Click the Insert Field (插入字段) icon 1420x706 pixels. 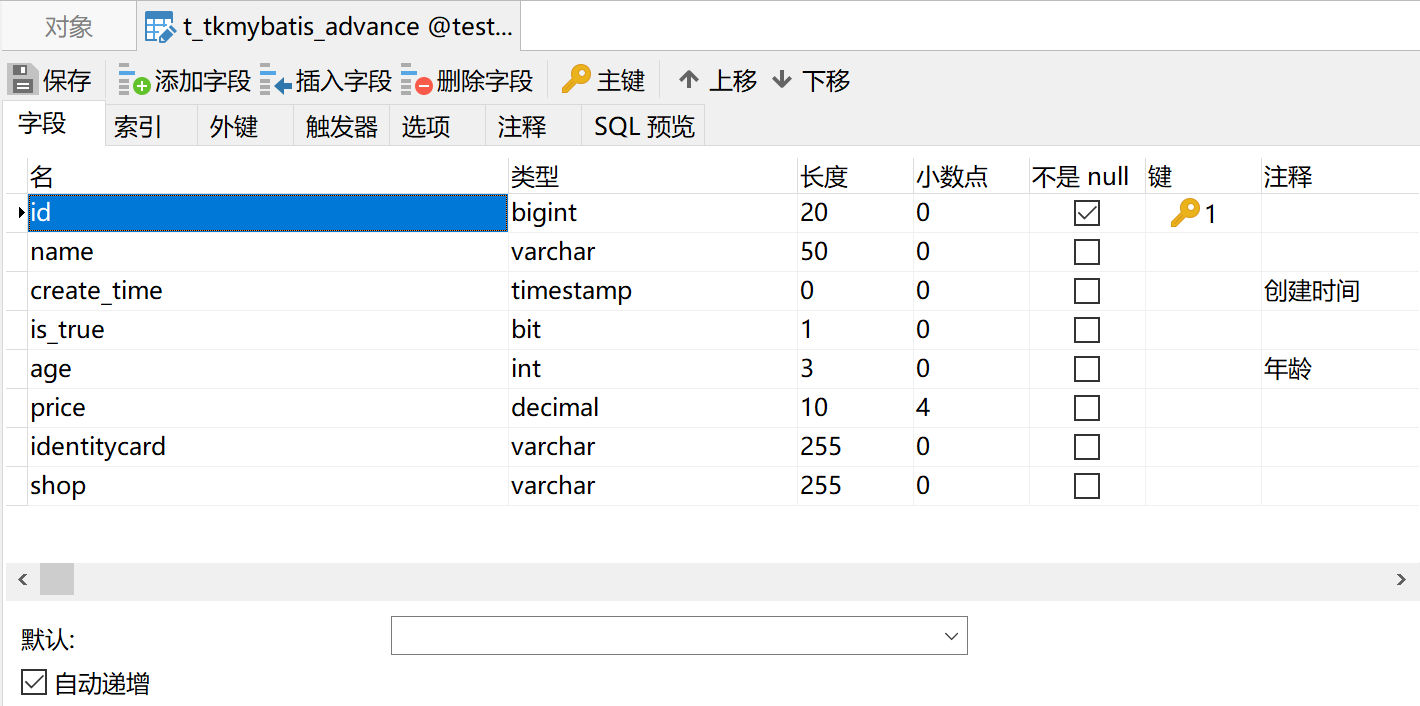coord(275,80)
